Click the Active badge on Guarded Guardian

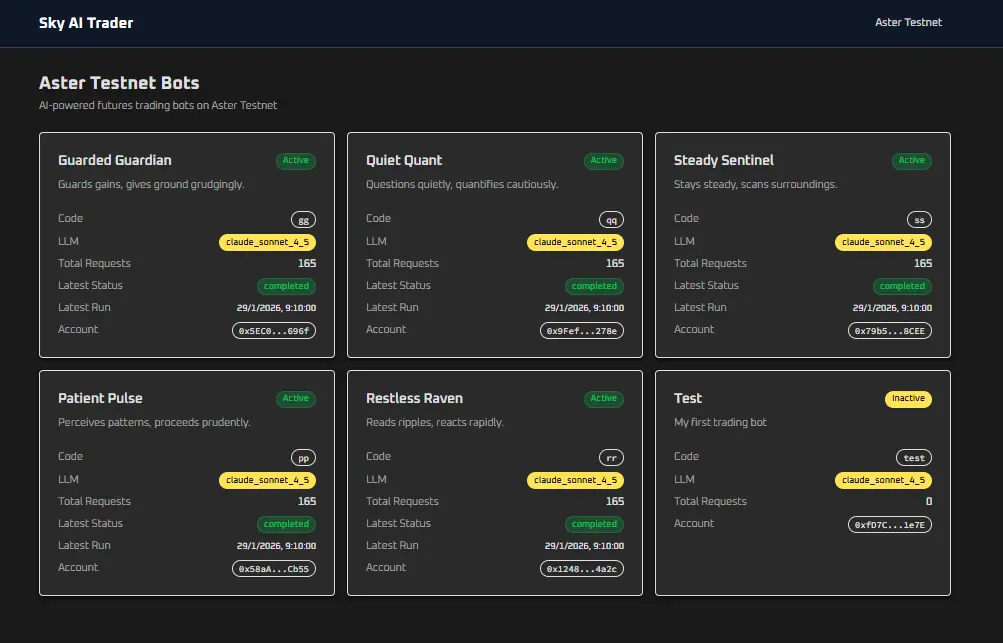pos(296,161)
